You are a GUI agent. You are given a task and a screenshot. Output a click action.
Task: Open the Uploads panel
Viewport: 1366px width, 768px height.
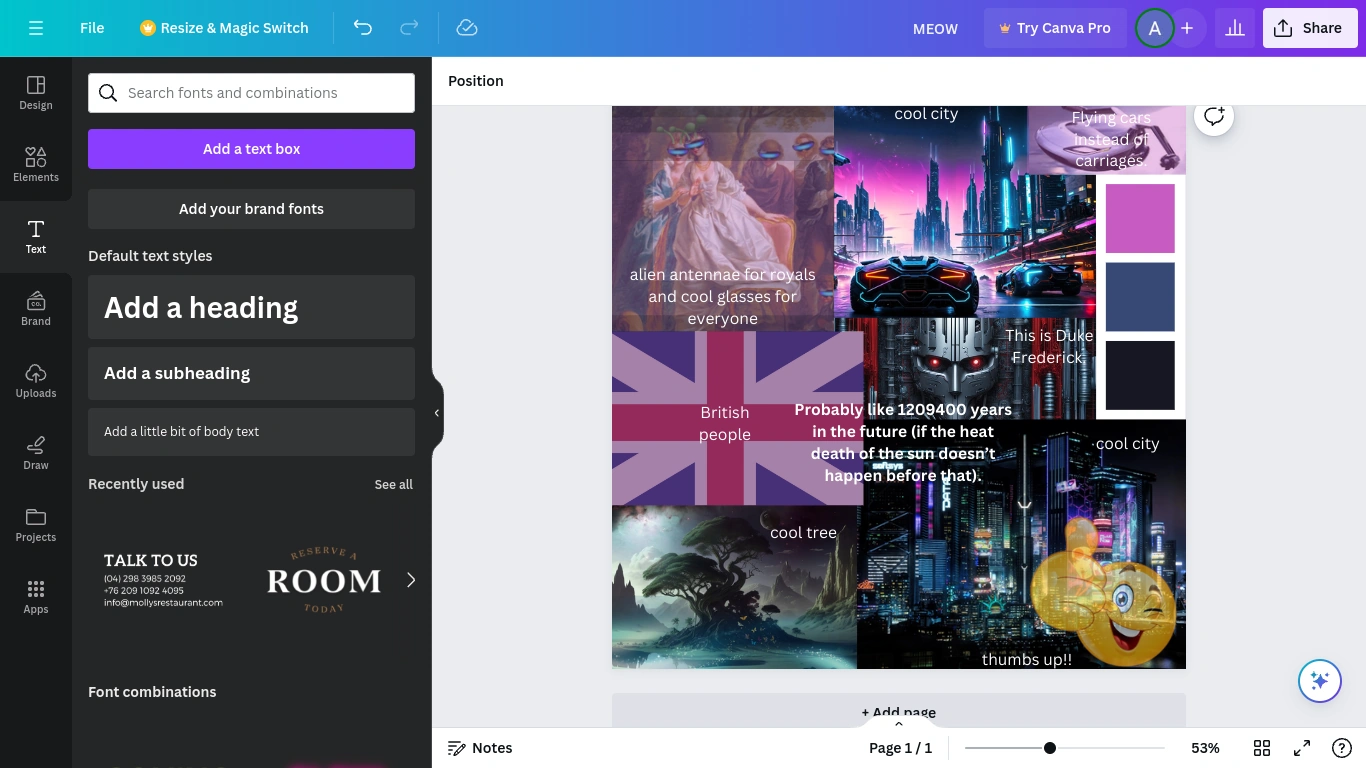[x=35, y=380]
